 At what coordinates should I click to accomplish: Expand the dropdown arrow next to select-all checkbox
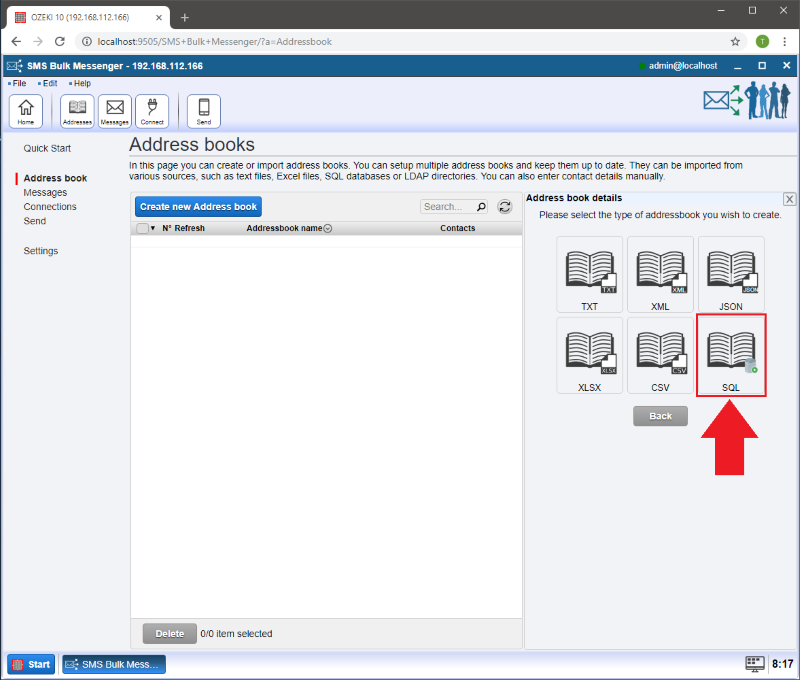click(x=153, y=228)
